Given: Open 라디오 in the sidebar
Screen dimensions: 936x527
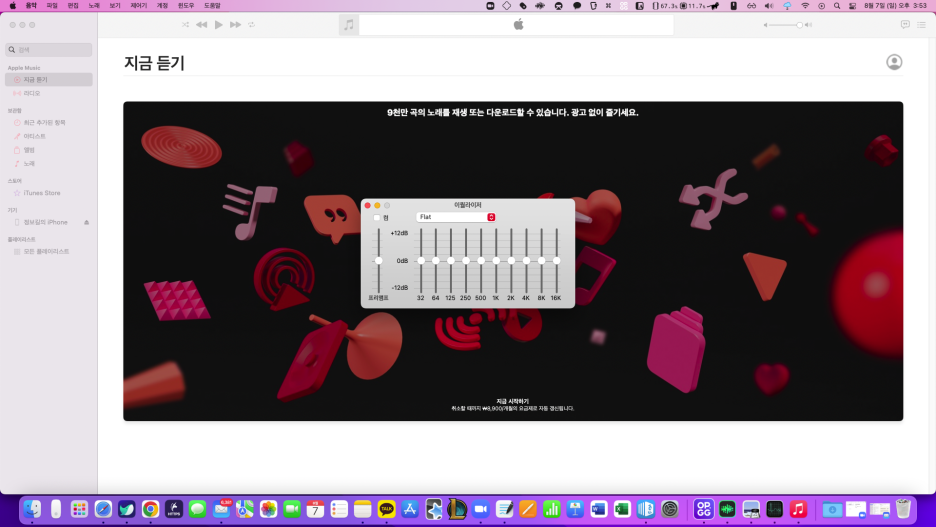Looking at the screenshot, I should [49, 93].
